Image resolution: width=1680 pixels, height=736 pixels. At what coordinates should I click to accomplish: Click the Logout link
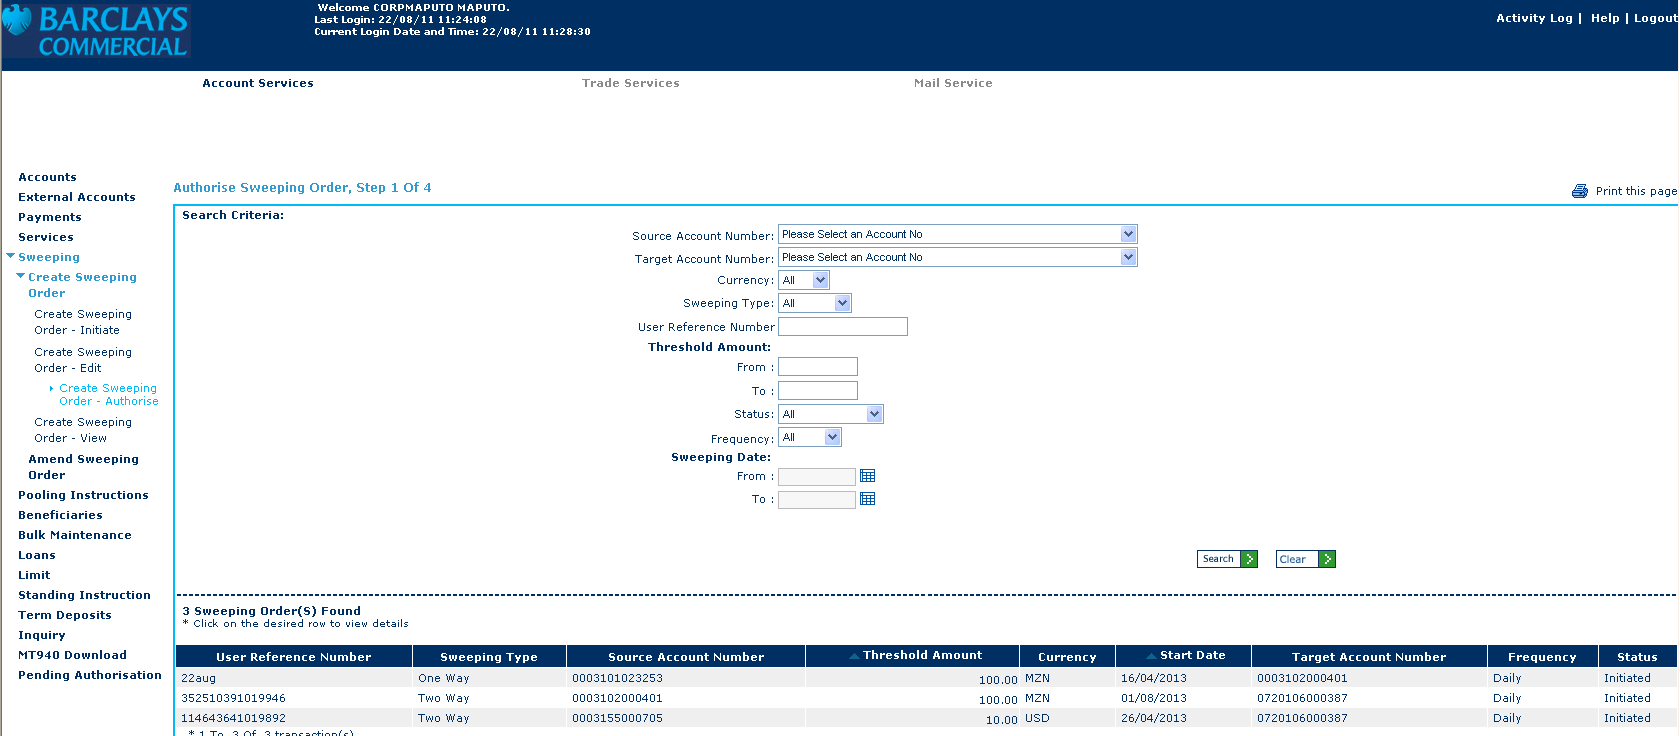coord(1655,18)
